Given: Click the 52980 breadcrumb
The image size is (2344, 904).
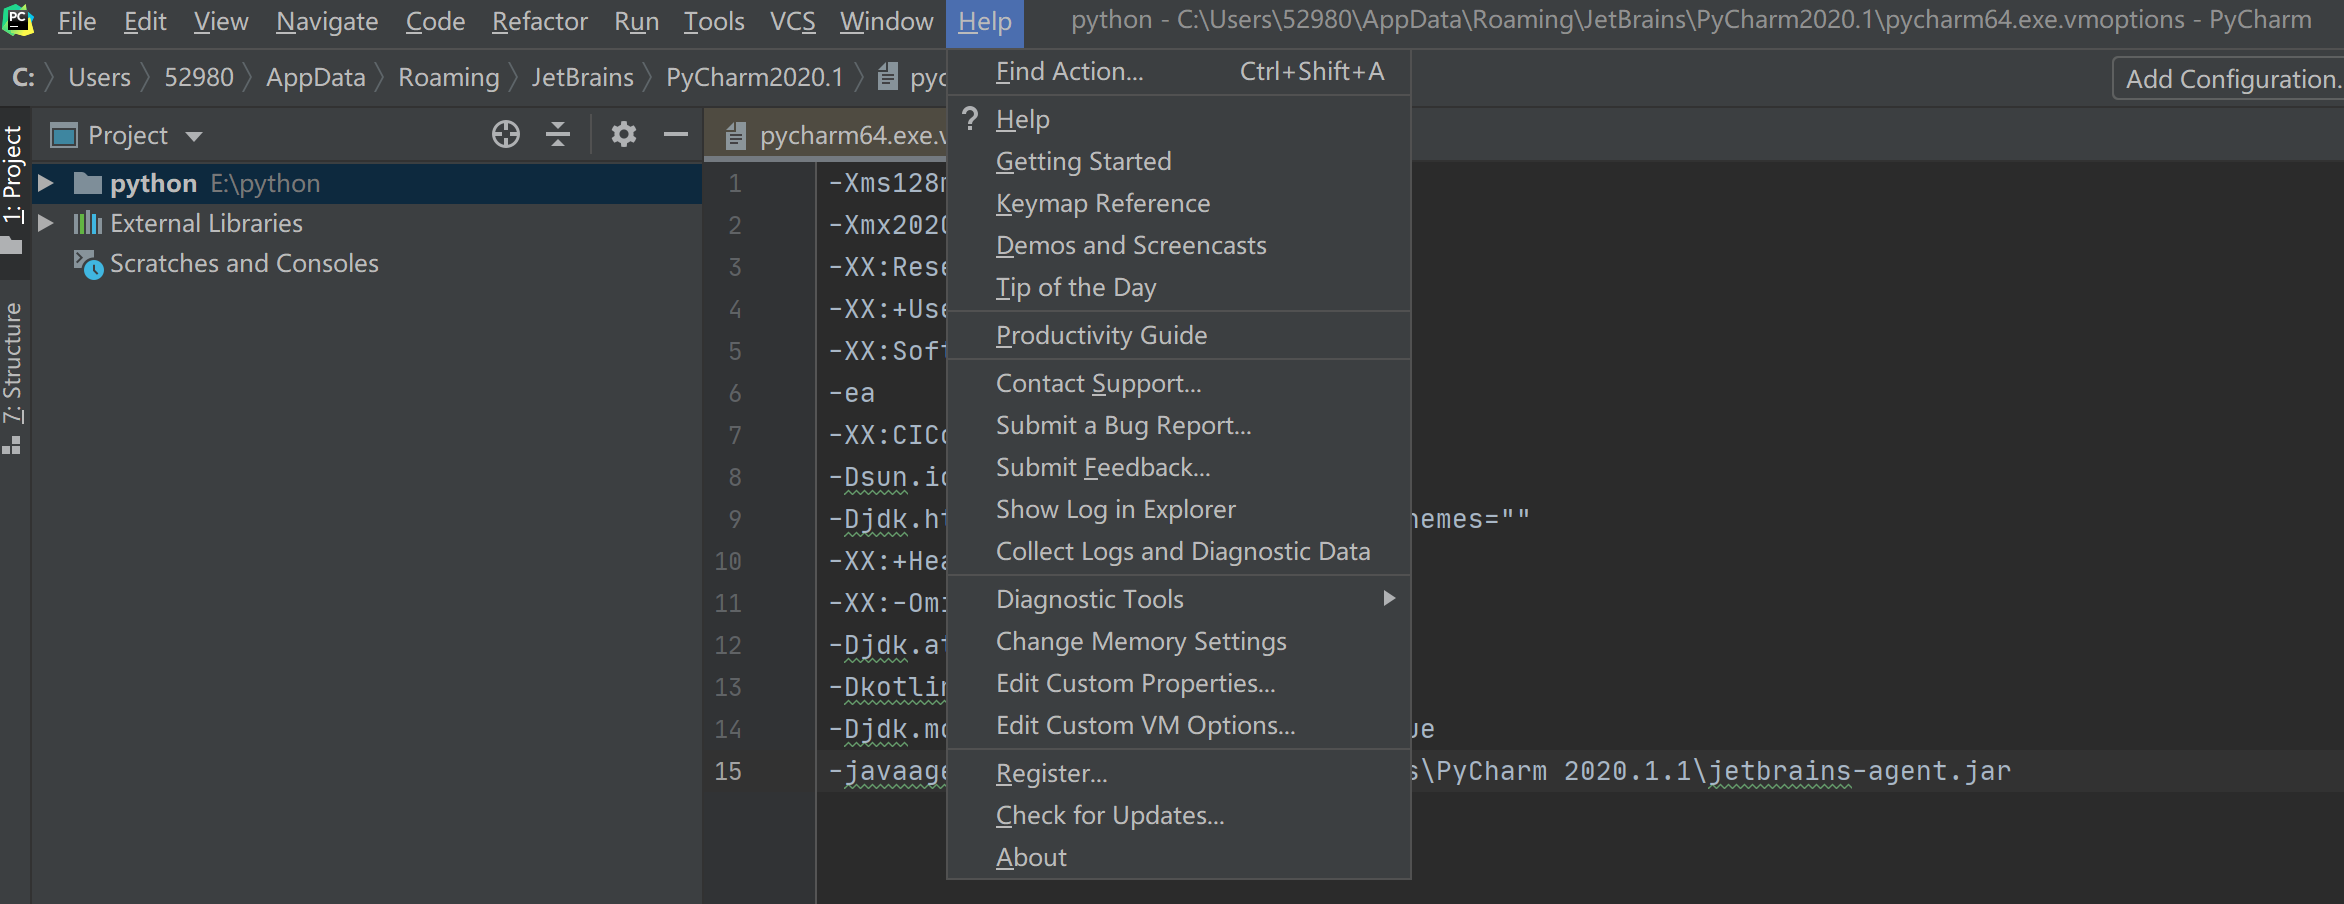Looking at the screenshot, I should pos(198,77).
